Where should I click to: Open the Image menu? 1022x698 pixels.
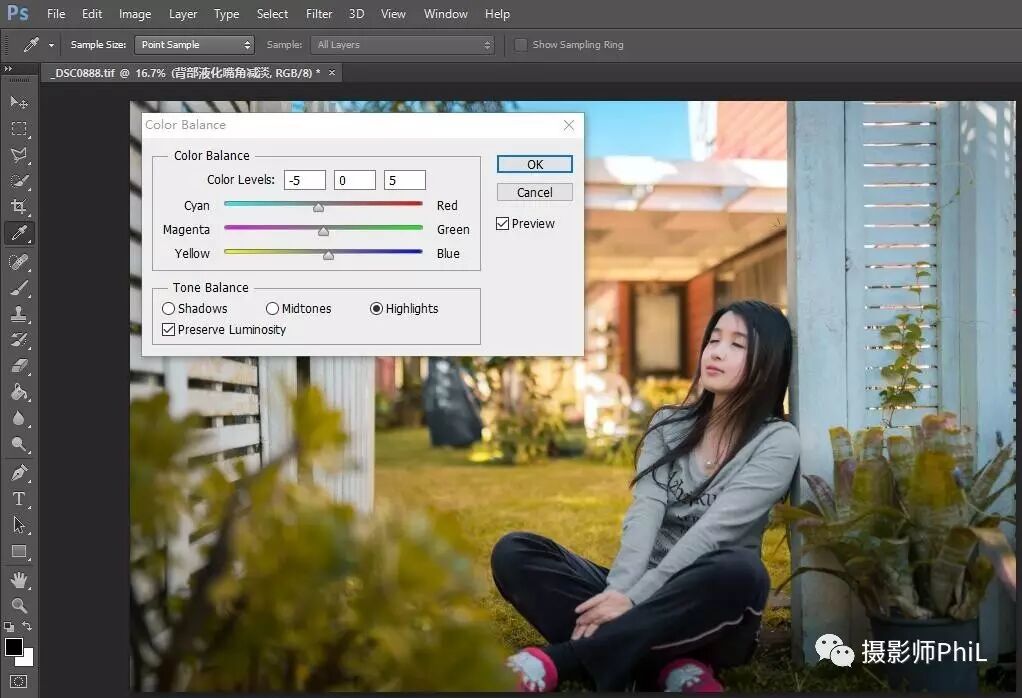click(135, 14)
